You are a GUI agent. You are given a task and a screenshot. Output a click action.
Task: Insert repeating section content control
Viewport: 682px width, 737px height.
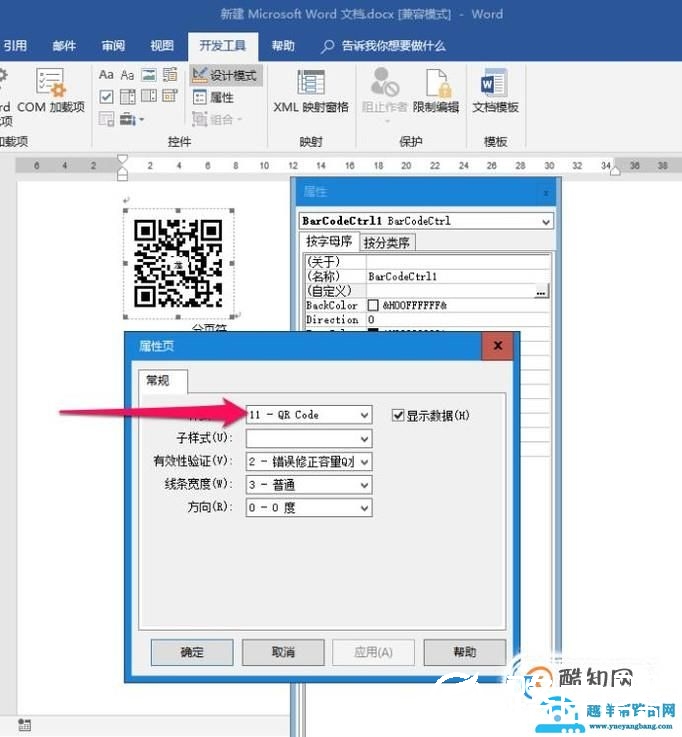click(106, 119)
